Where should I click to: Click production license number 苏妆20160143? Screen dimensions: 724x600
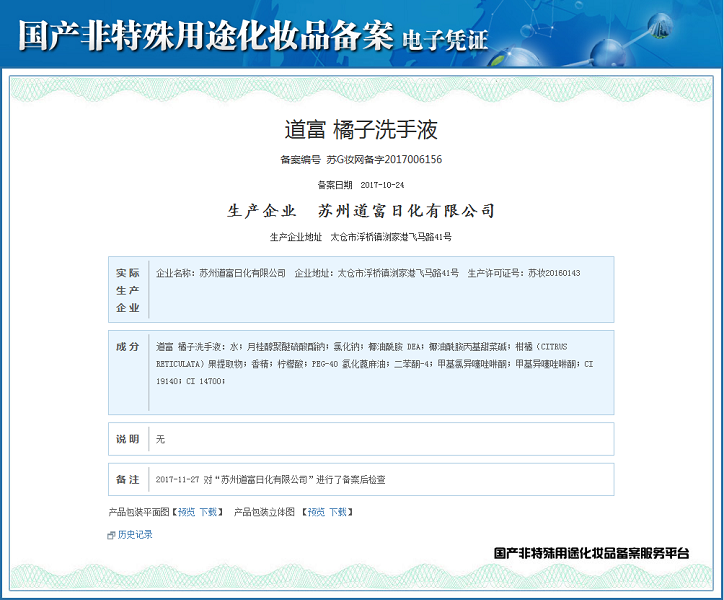(554, 273)
